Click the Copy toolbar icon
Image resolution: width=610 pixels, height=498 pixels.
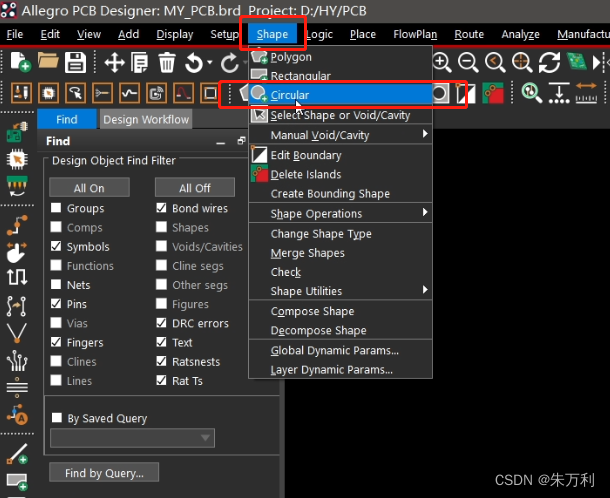coord(139,63)
